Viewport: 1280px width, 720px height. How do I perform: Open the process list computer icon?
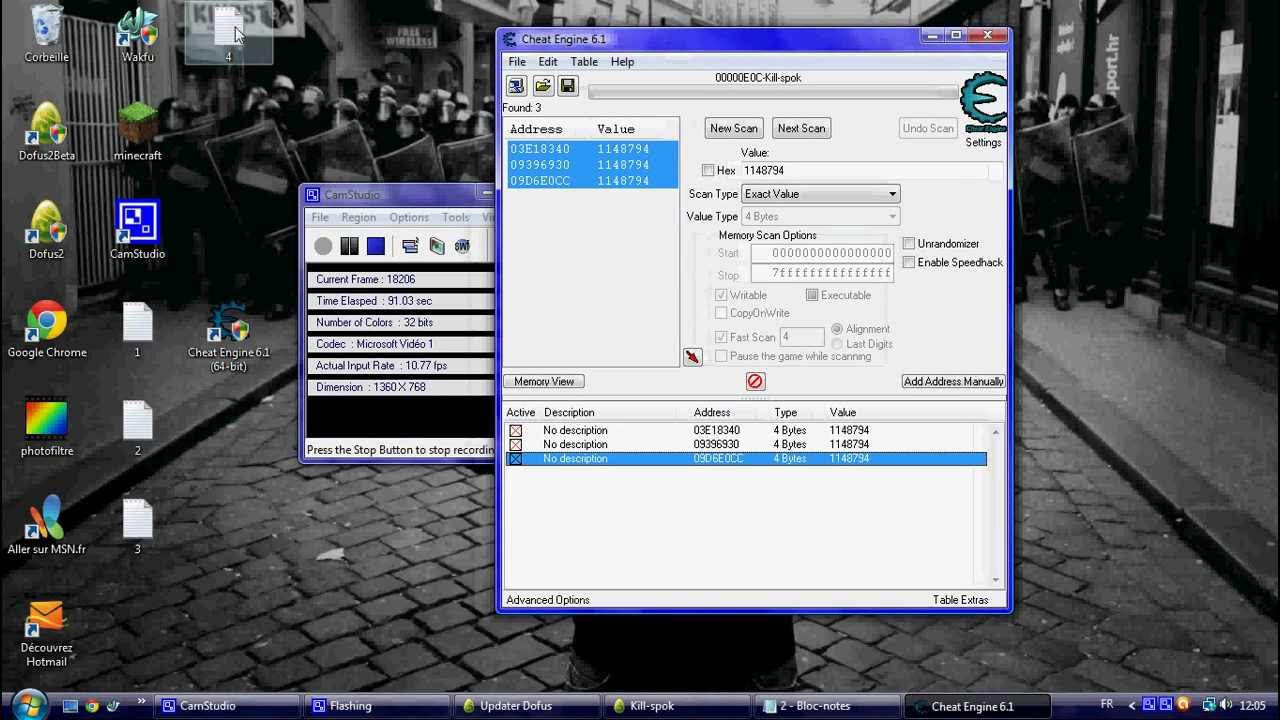pyautogui.click(x=516, y=86)
